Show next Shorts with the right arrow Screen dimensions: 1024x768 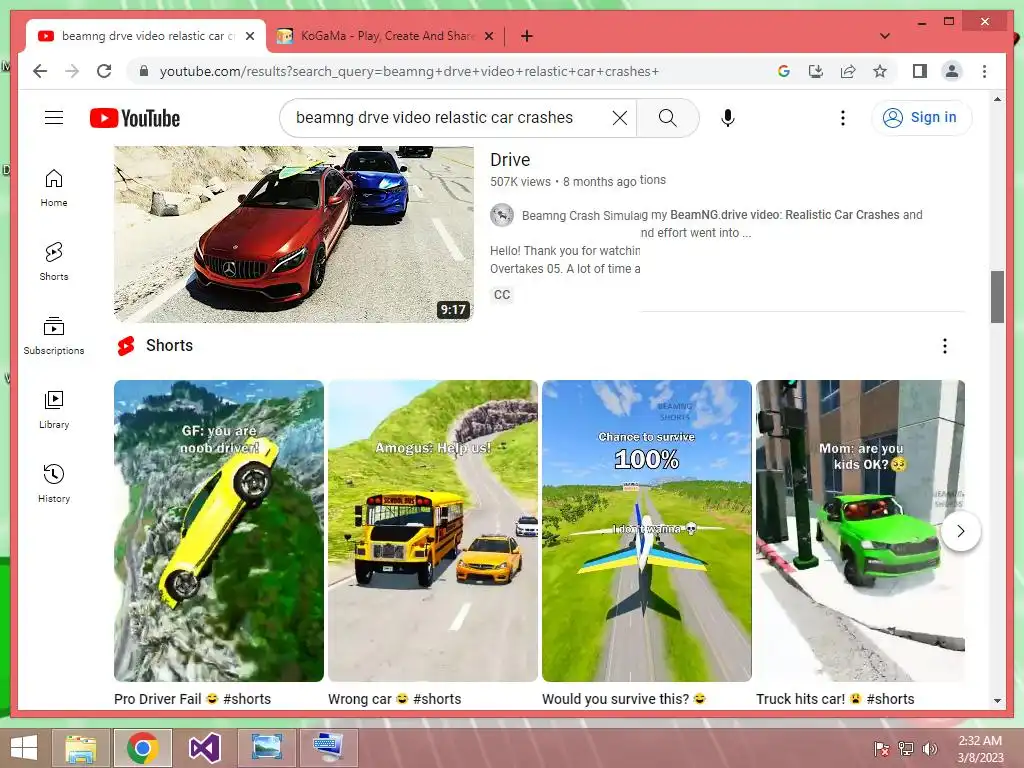(961, 531)
